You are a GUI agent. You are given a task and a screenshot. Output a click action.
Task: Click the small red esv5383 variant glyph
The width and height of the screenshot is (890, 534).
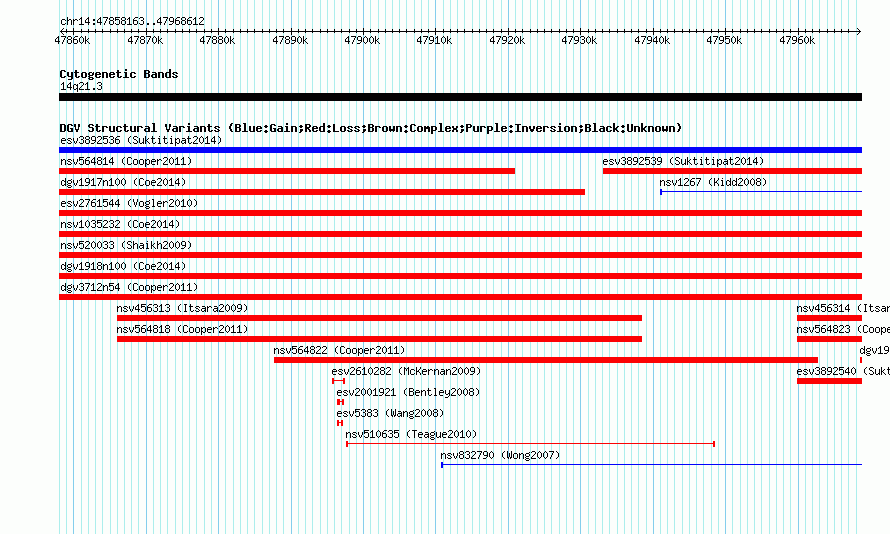coord(340,423)
